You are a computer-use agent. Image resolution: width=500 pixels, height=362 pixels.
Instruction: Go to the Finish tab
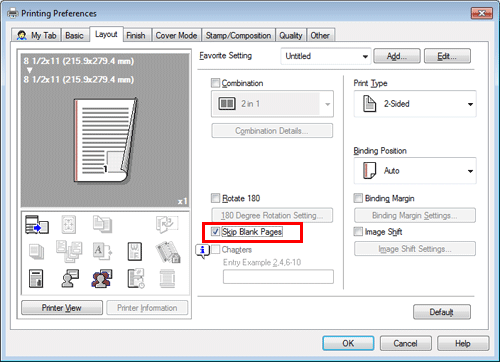point(136,35)
